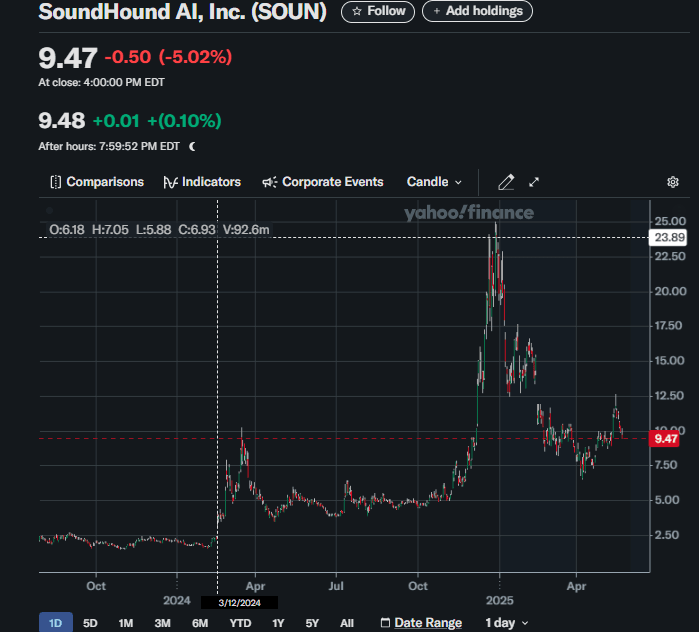Select the YTD range
Viewport: 699px width, 632px height.
click(240, 623)
